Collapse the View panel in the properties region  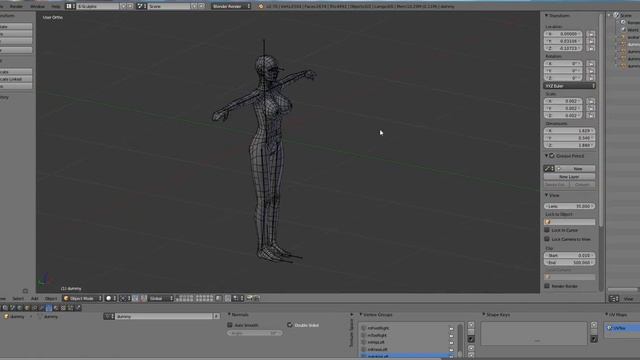[x=547, y=196]
